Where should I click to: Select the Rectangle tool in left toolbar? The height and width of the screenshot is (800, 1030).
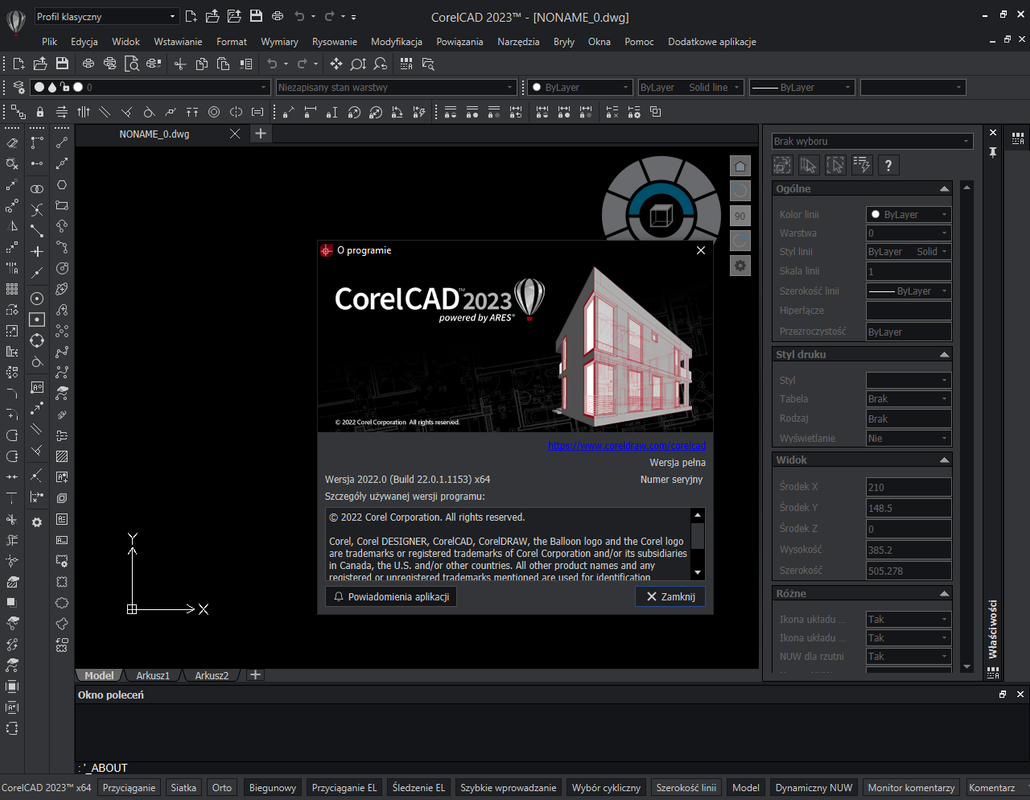tap(62, 206)
